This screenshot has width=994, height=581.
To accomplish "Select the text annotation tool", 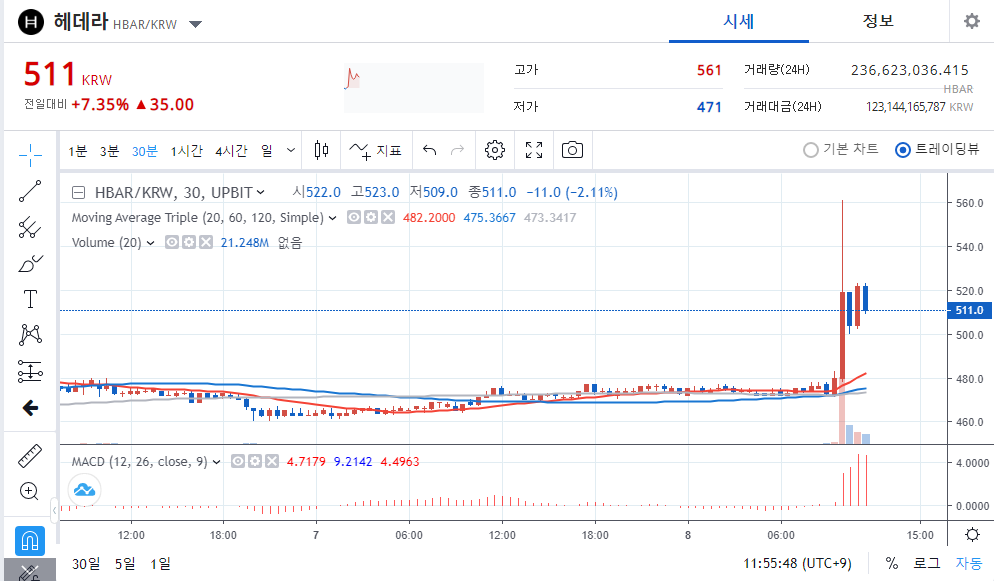I will [x=30, y=299].
